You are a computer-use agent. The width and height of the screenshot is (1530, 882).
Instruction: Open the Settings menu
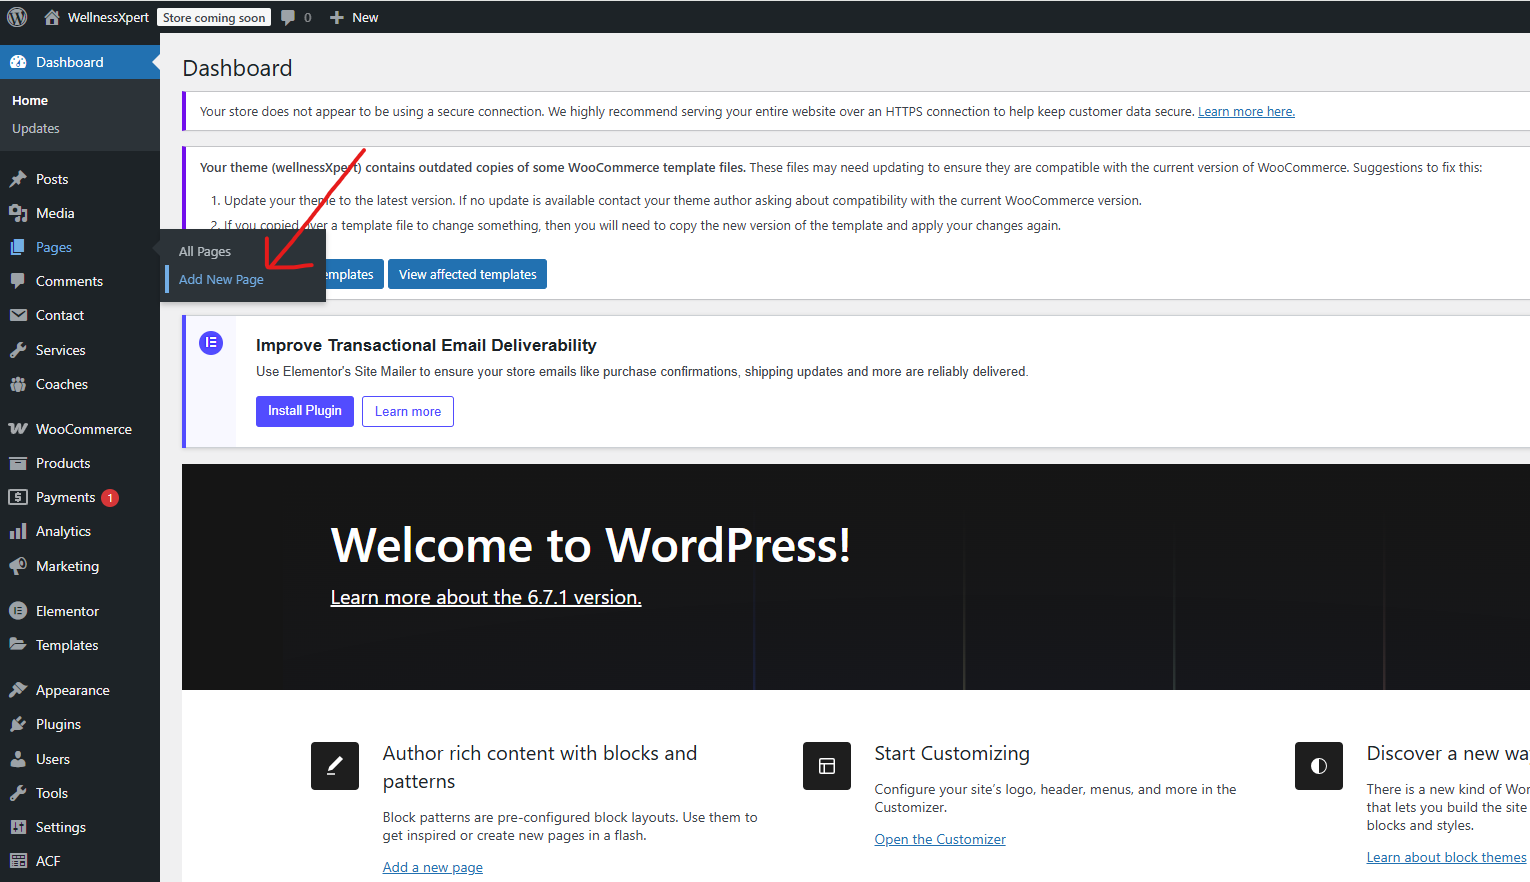click(x=80, y=827)
